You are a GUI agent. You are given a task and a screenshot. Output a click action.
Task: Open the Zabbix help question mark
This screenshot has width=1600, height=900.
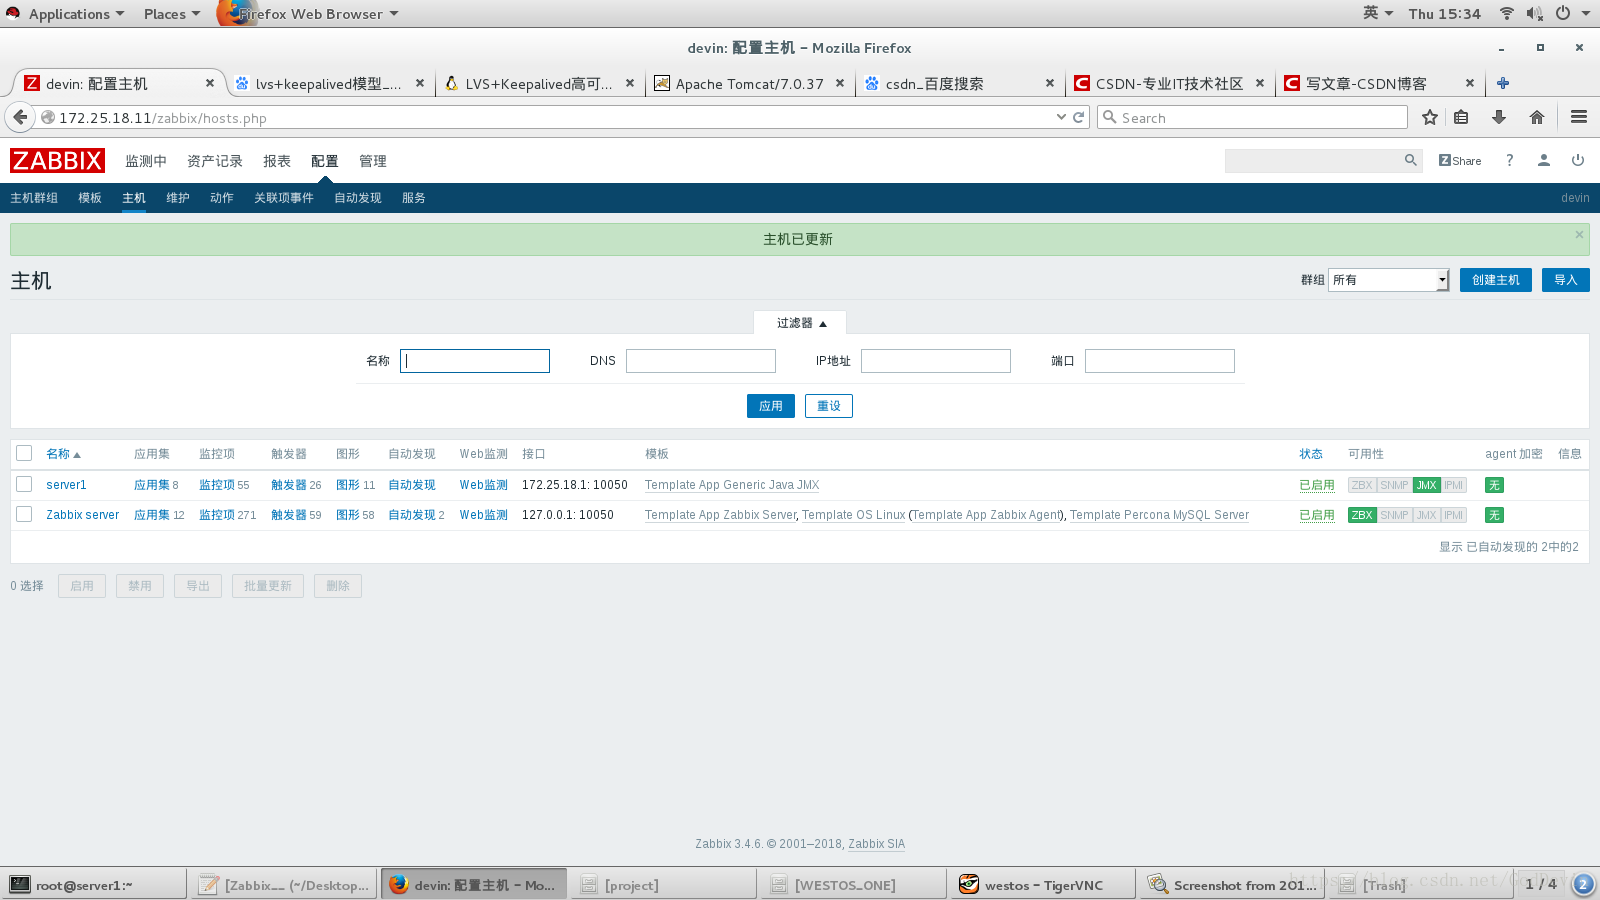(1510, 160)
